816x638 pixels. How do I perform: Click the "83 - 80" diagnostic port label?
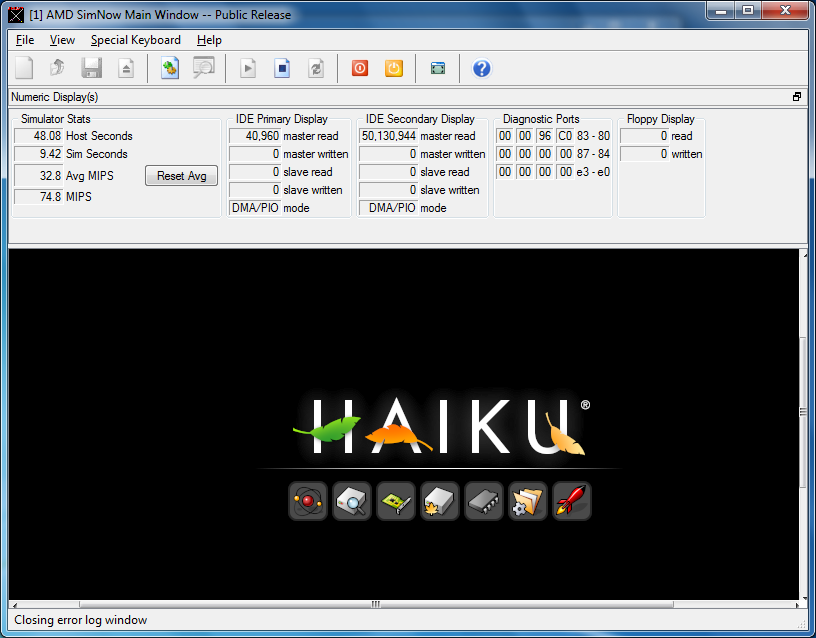tap(593, 136)
